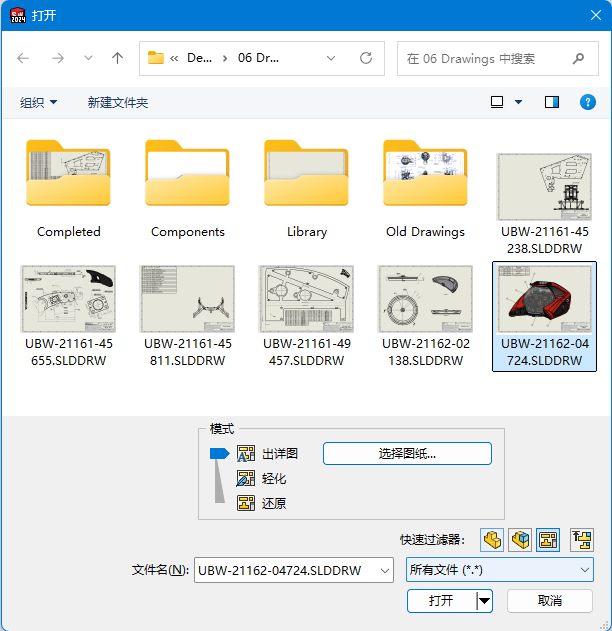Click 新建文件夹 (New folder)
This screenshot has height=631, width=612.
coord(117,103)
